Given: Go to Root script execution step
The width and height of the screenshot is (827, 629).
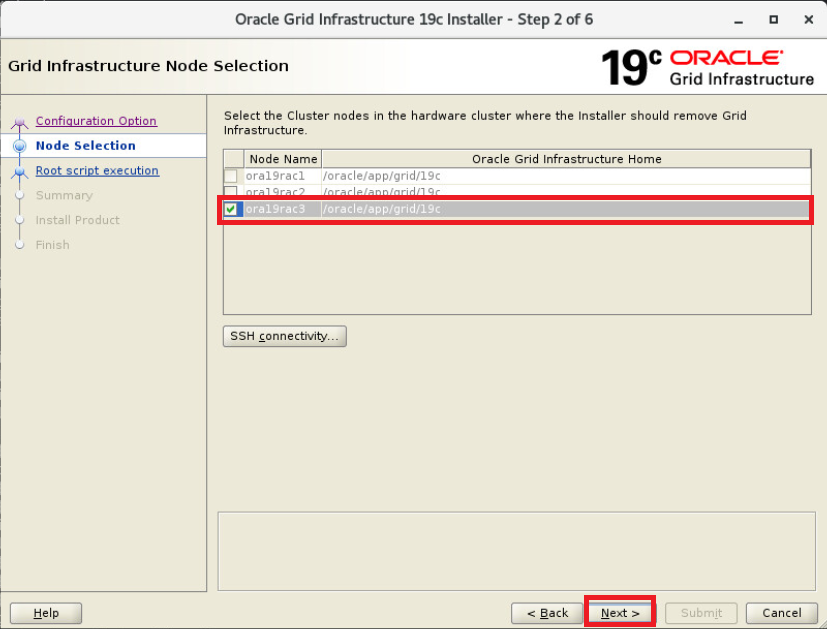Looking at the screenshot, I should (97, 170).
